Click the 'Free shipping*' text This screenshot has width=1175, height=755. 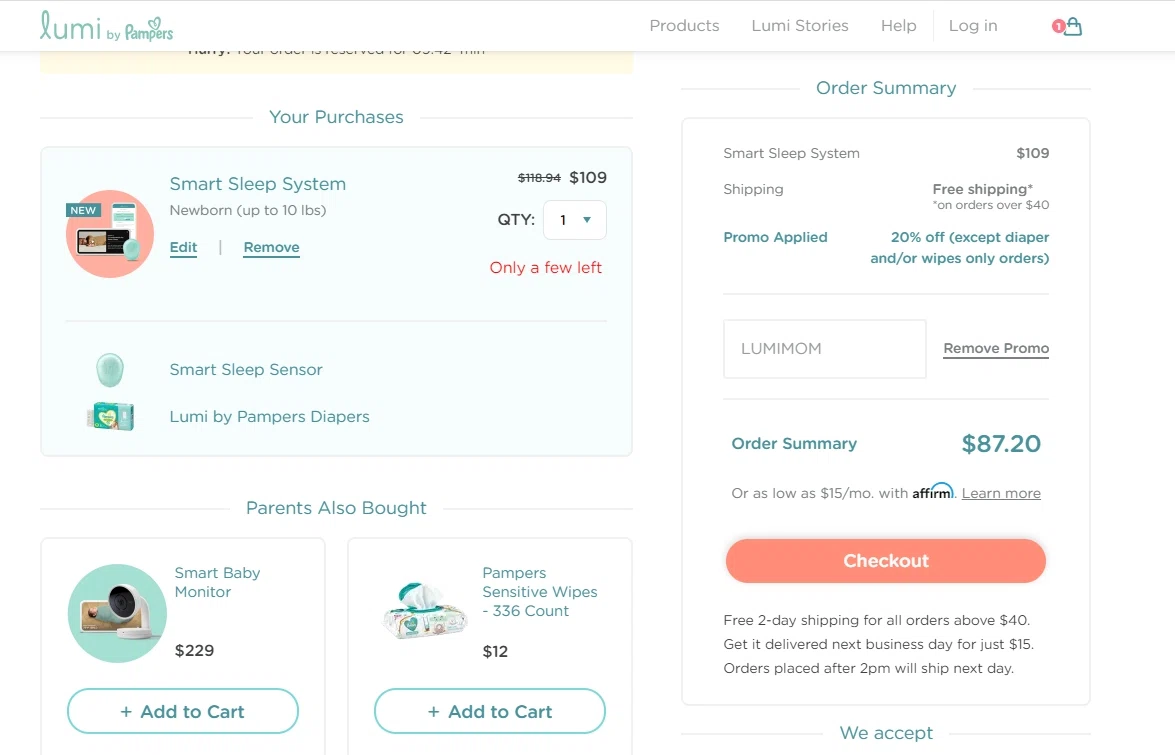click(x=982, y=189)
